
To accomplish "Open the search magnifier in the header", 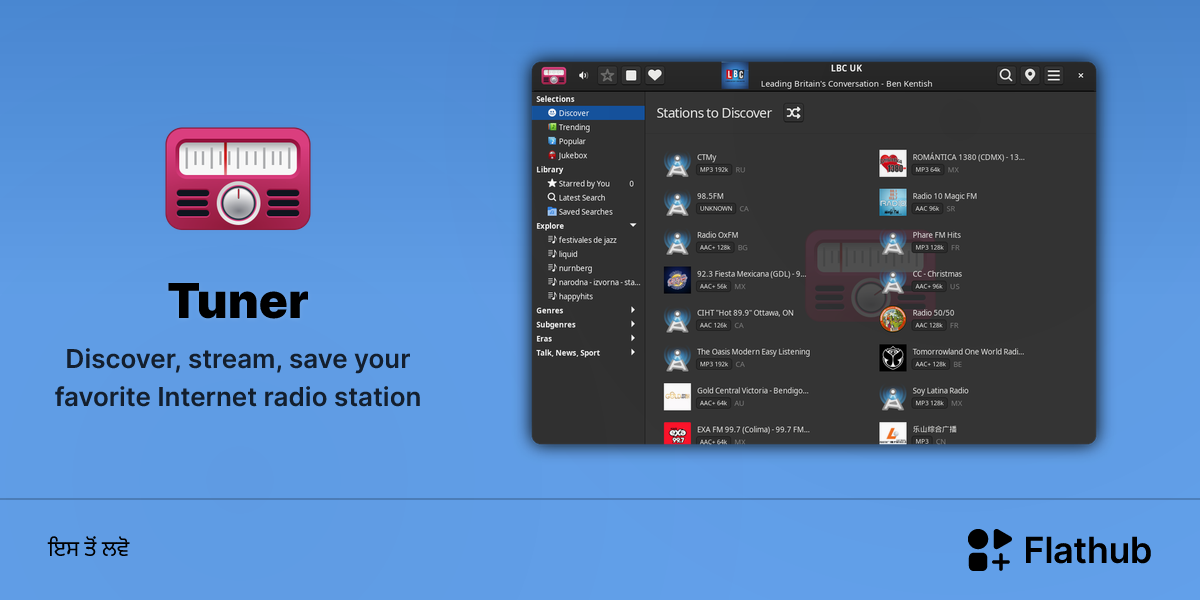I will 1006,75.
